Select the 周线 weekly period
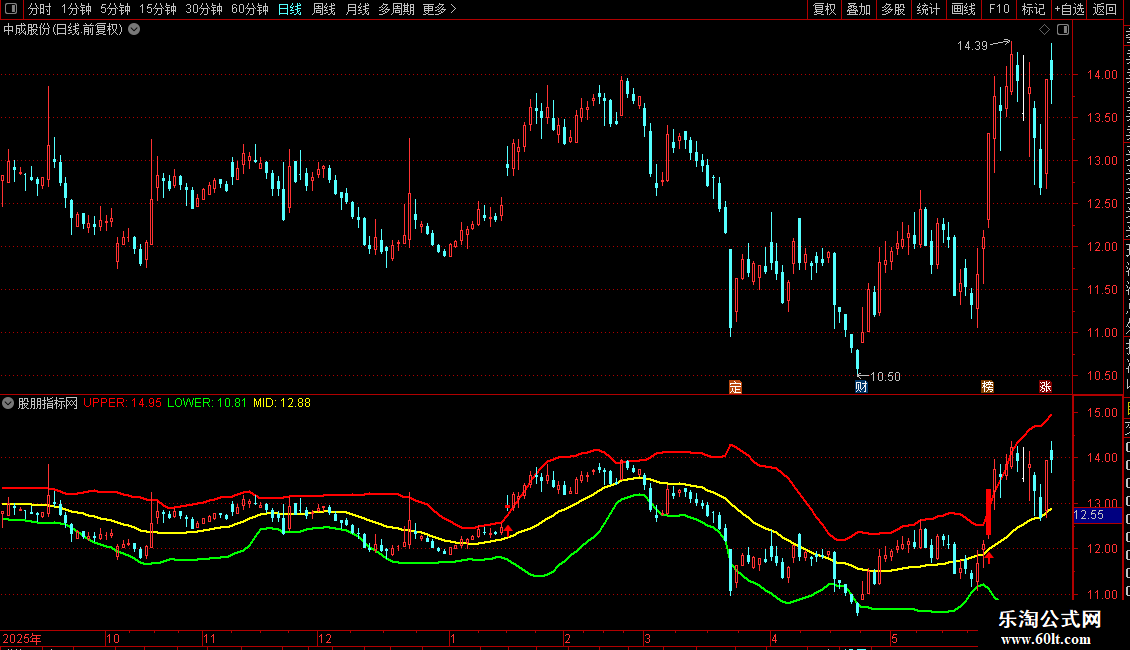This screenshot has width=1130, height=650. (324, 9)
